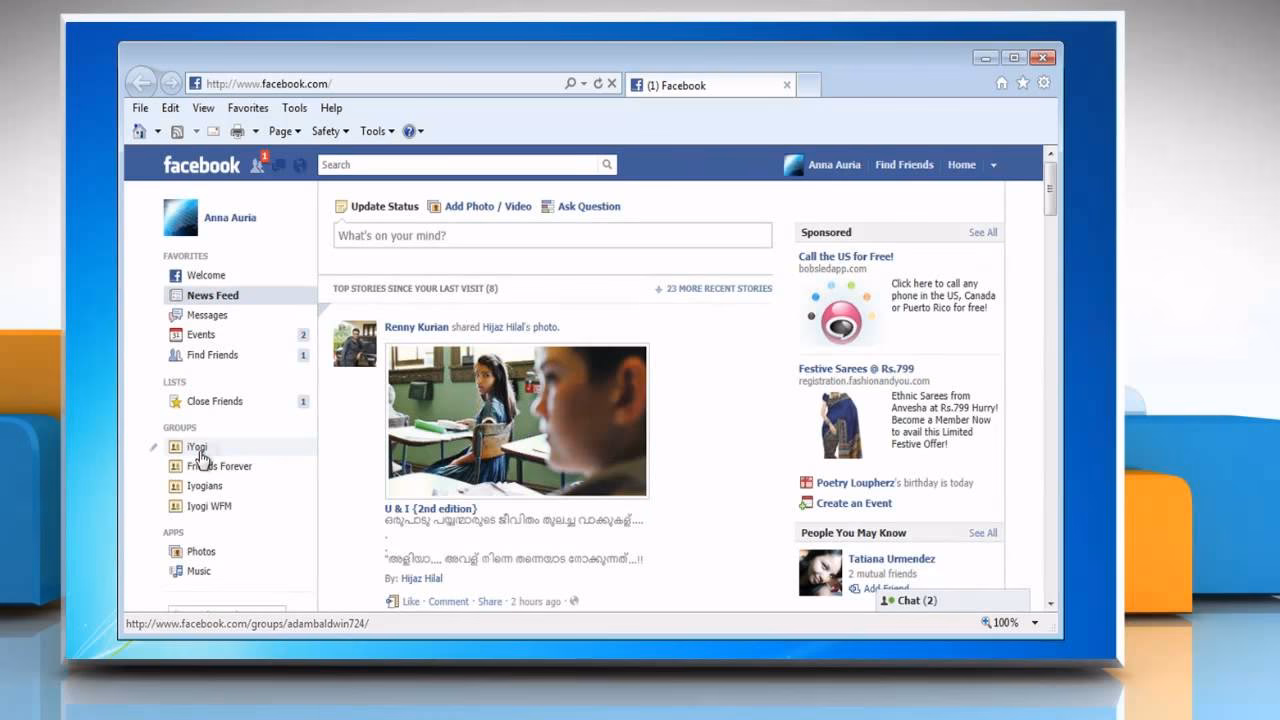Open the Help menu
Viewport: 1280px width, 720px height.
[331, 108]
